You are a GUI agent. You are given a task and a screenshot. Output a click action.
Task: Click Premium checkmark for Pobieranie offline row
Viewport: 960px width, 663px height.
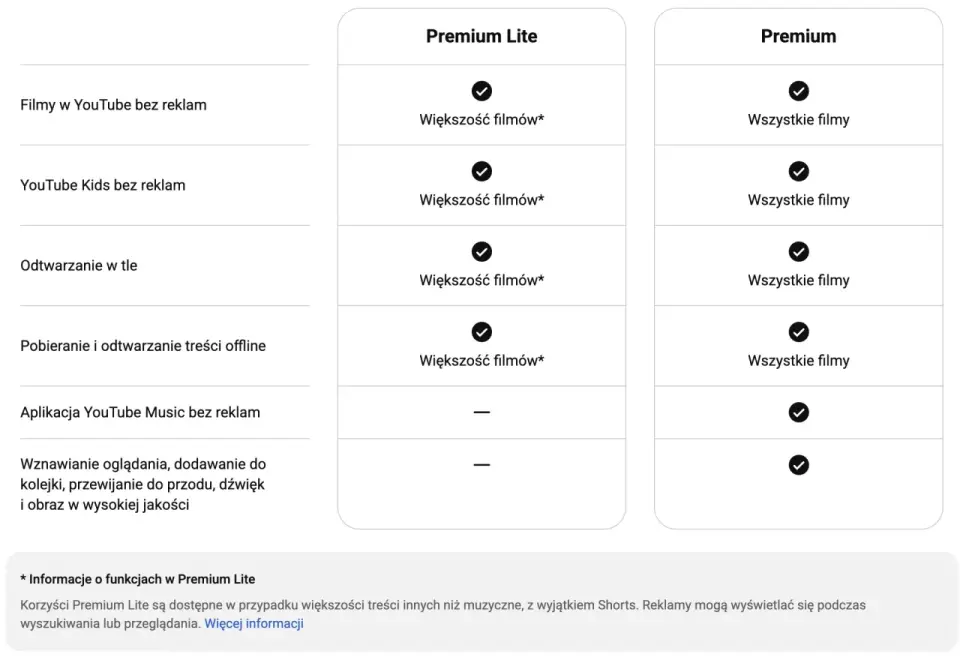tap(798, 332)
